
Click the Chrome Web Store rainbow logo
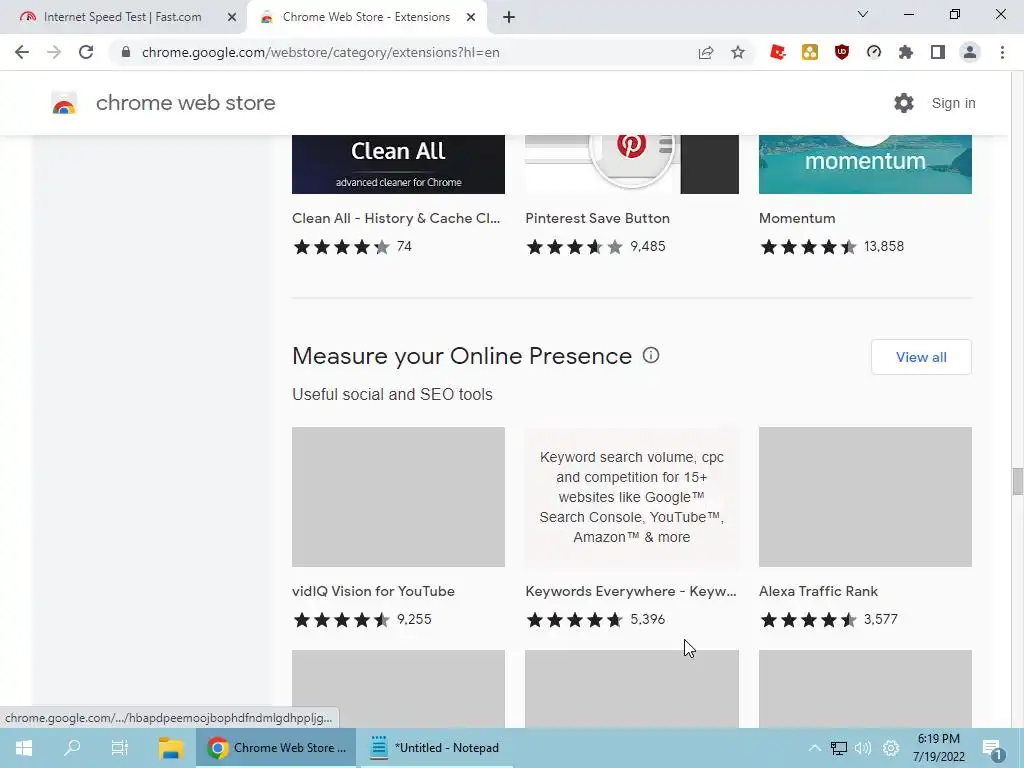click(x=64, y=103)
